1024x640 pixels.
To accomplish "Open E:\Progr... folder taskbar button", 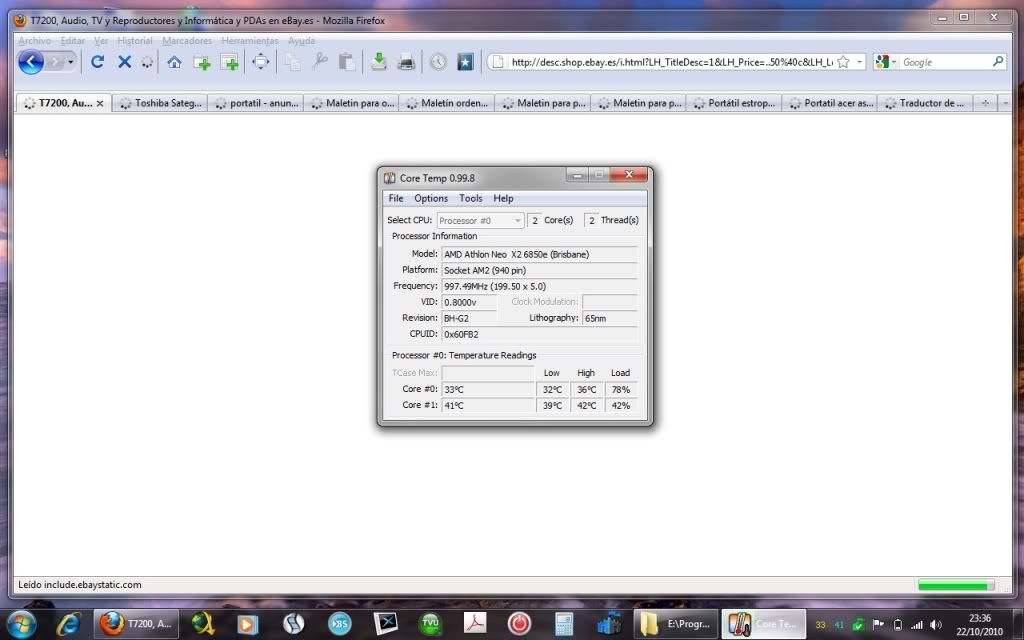I will pos(675,624).
